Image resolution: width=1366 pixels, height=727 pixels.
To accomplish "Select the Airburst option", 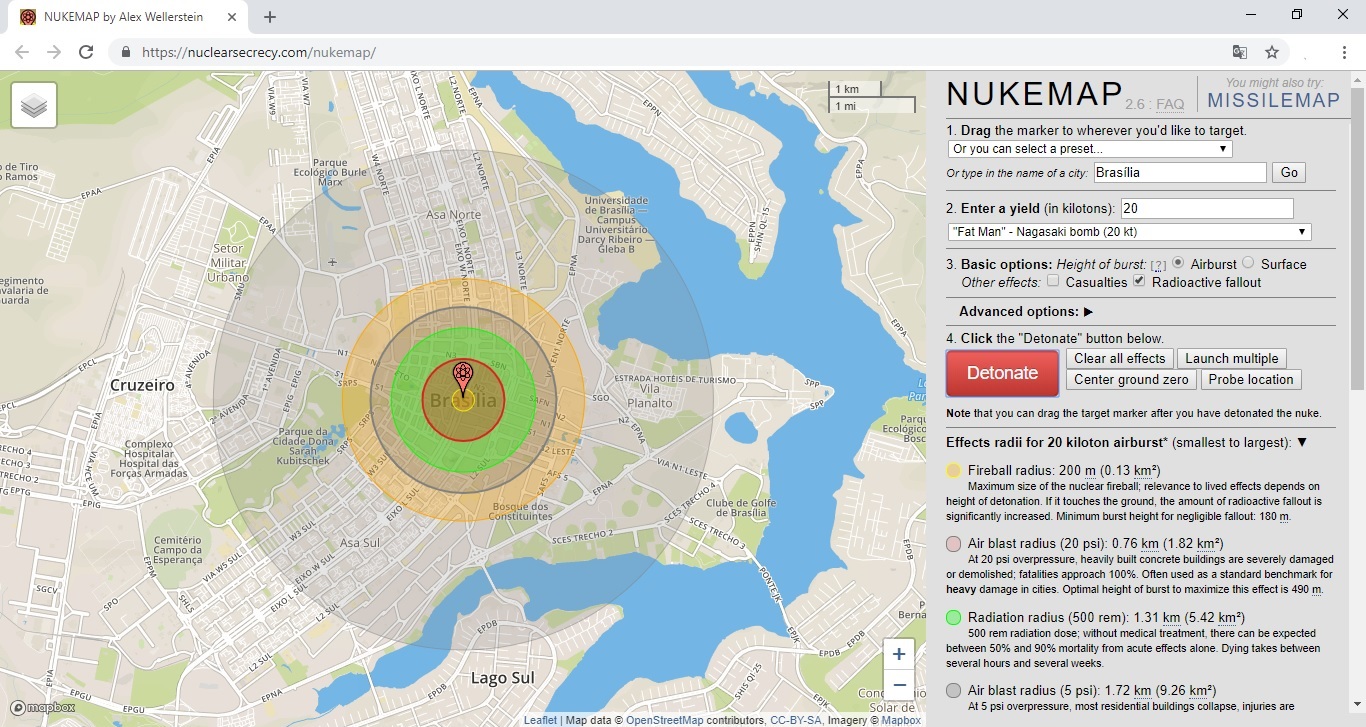I will [1179, 263].
